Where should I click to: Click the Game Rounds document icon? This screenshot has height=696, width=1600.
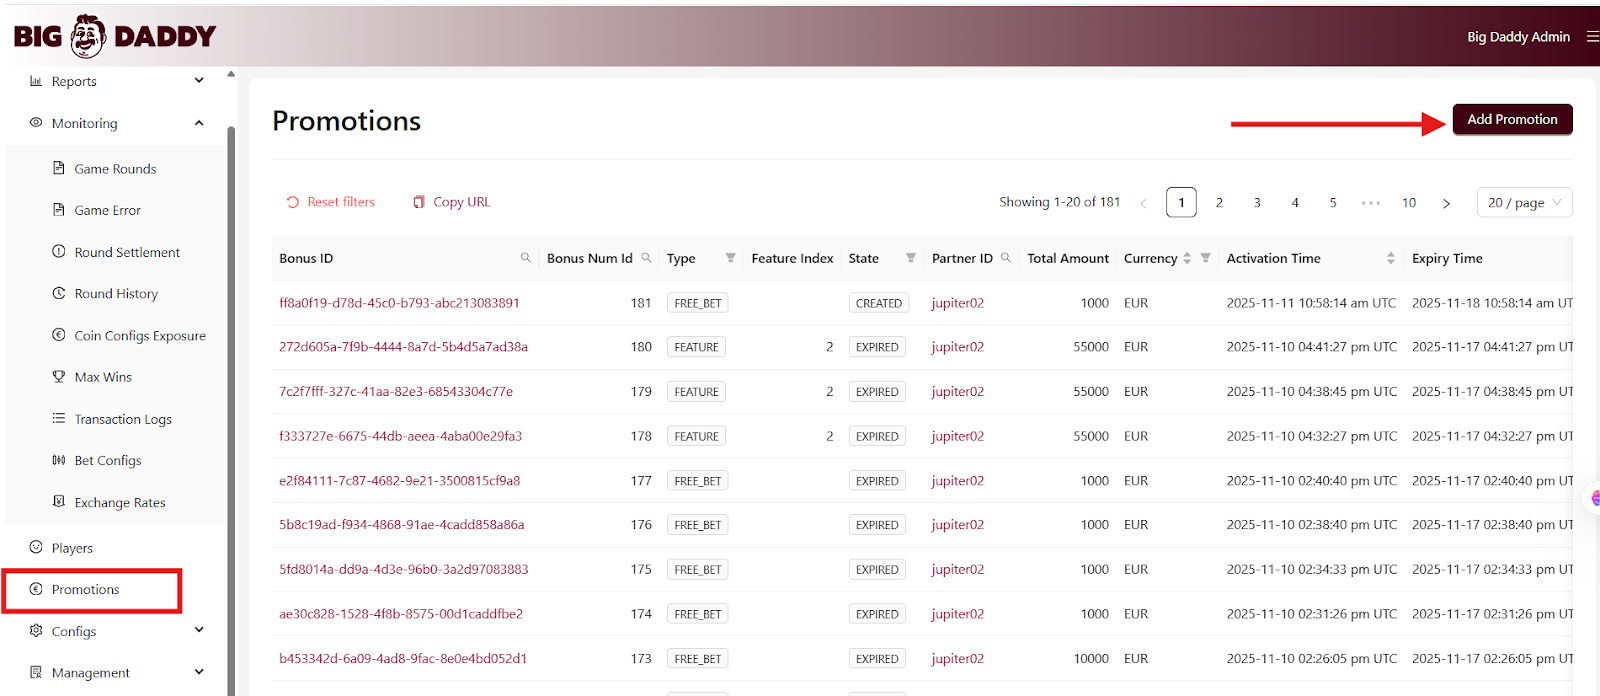point(59,168)
